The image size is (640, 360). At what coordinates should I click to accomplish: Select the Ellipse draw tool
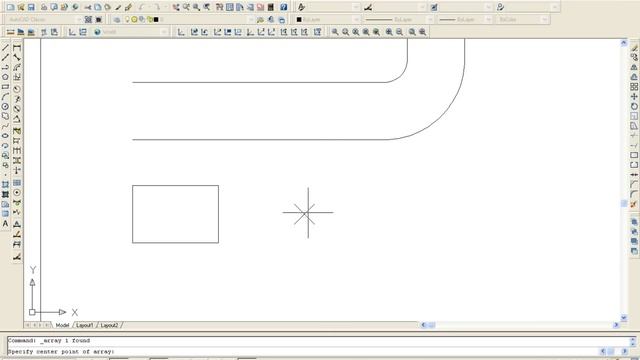coord(5,136)
